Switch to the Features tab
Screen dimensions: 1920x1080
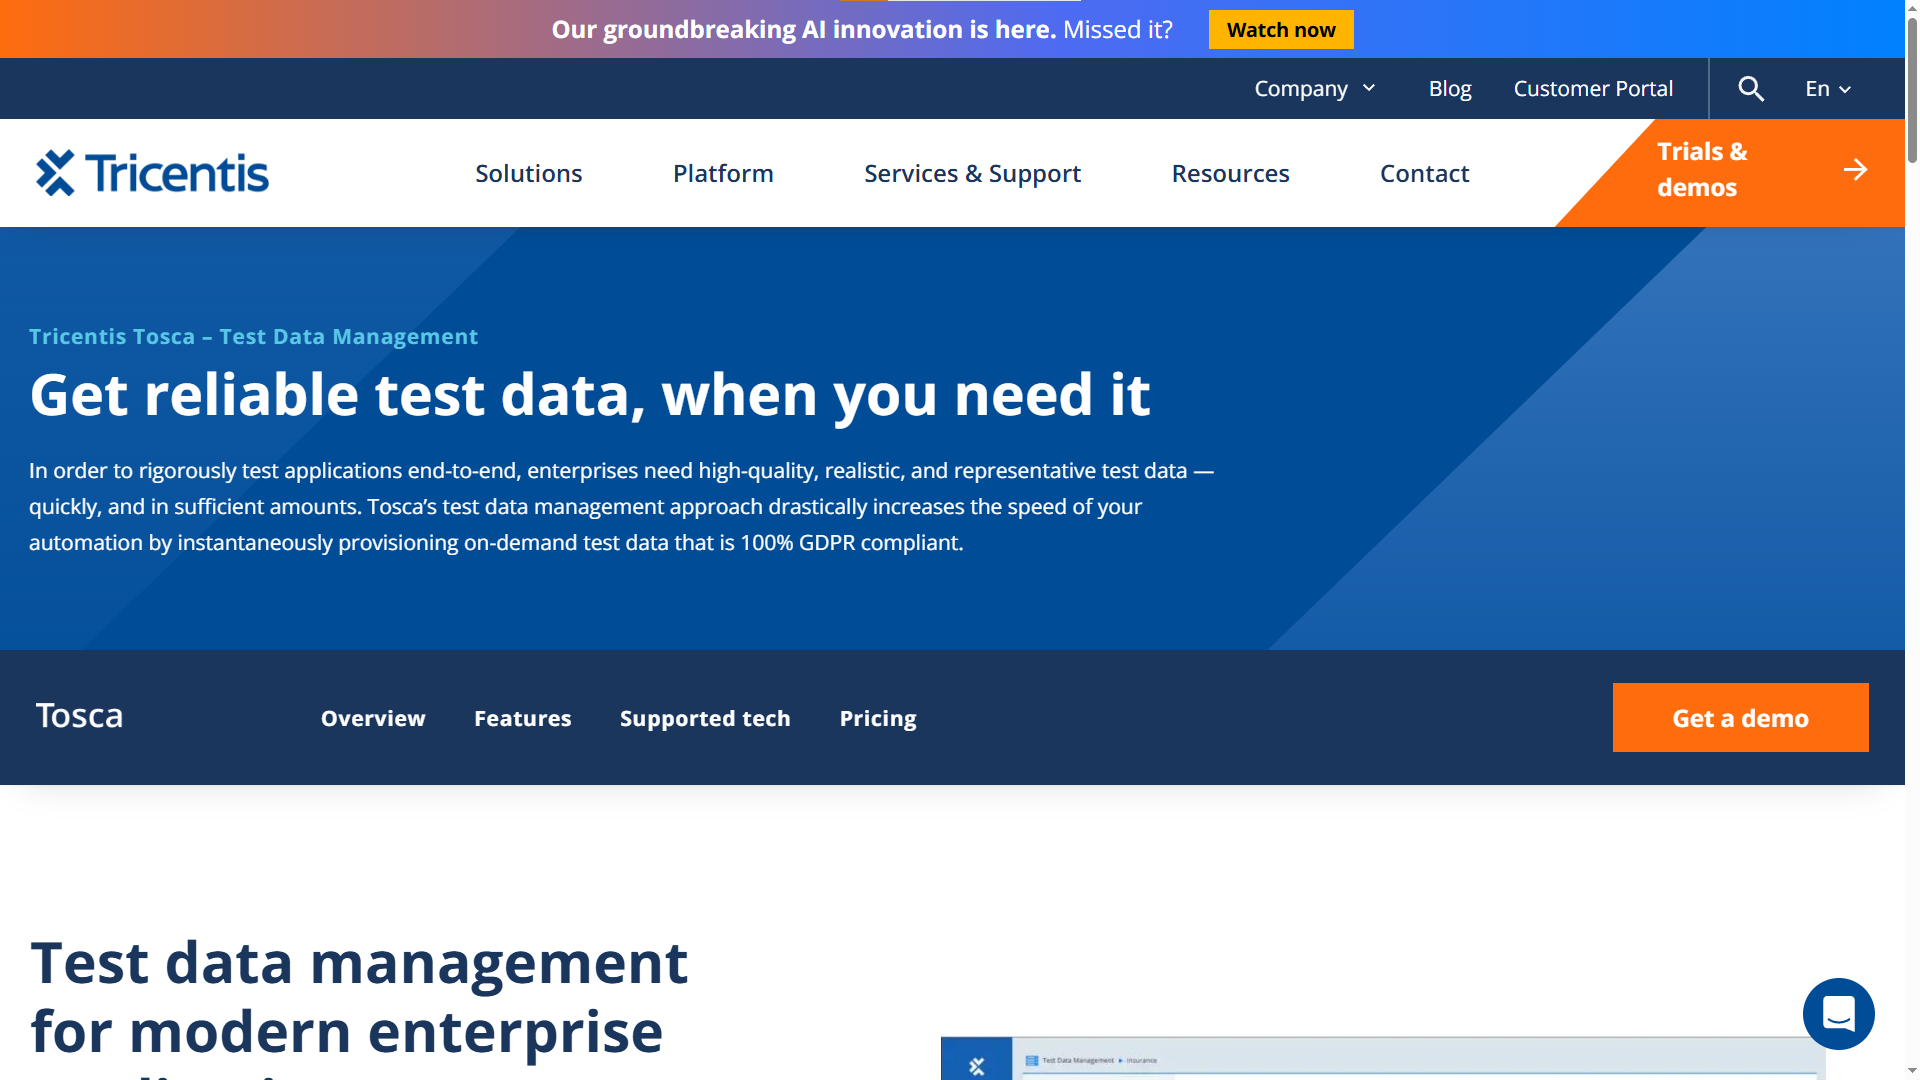[522, 718]
